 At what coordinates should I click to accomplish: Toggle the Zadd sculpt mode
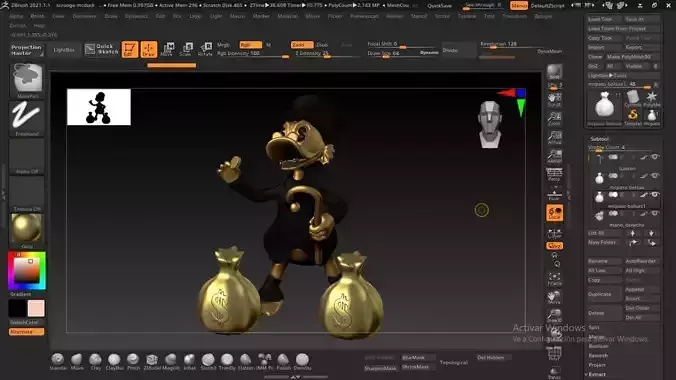302,45
